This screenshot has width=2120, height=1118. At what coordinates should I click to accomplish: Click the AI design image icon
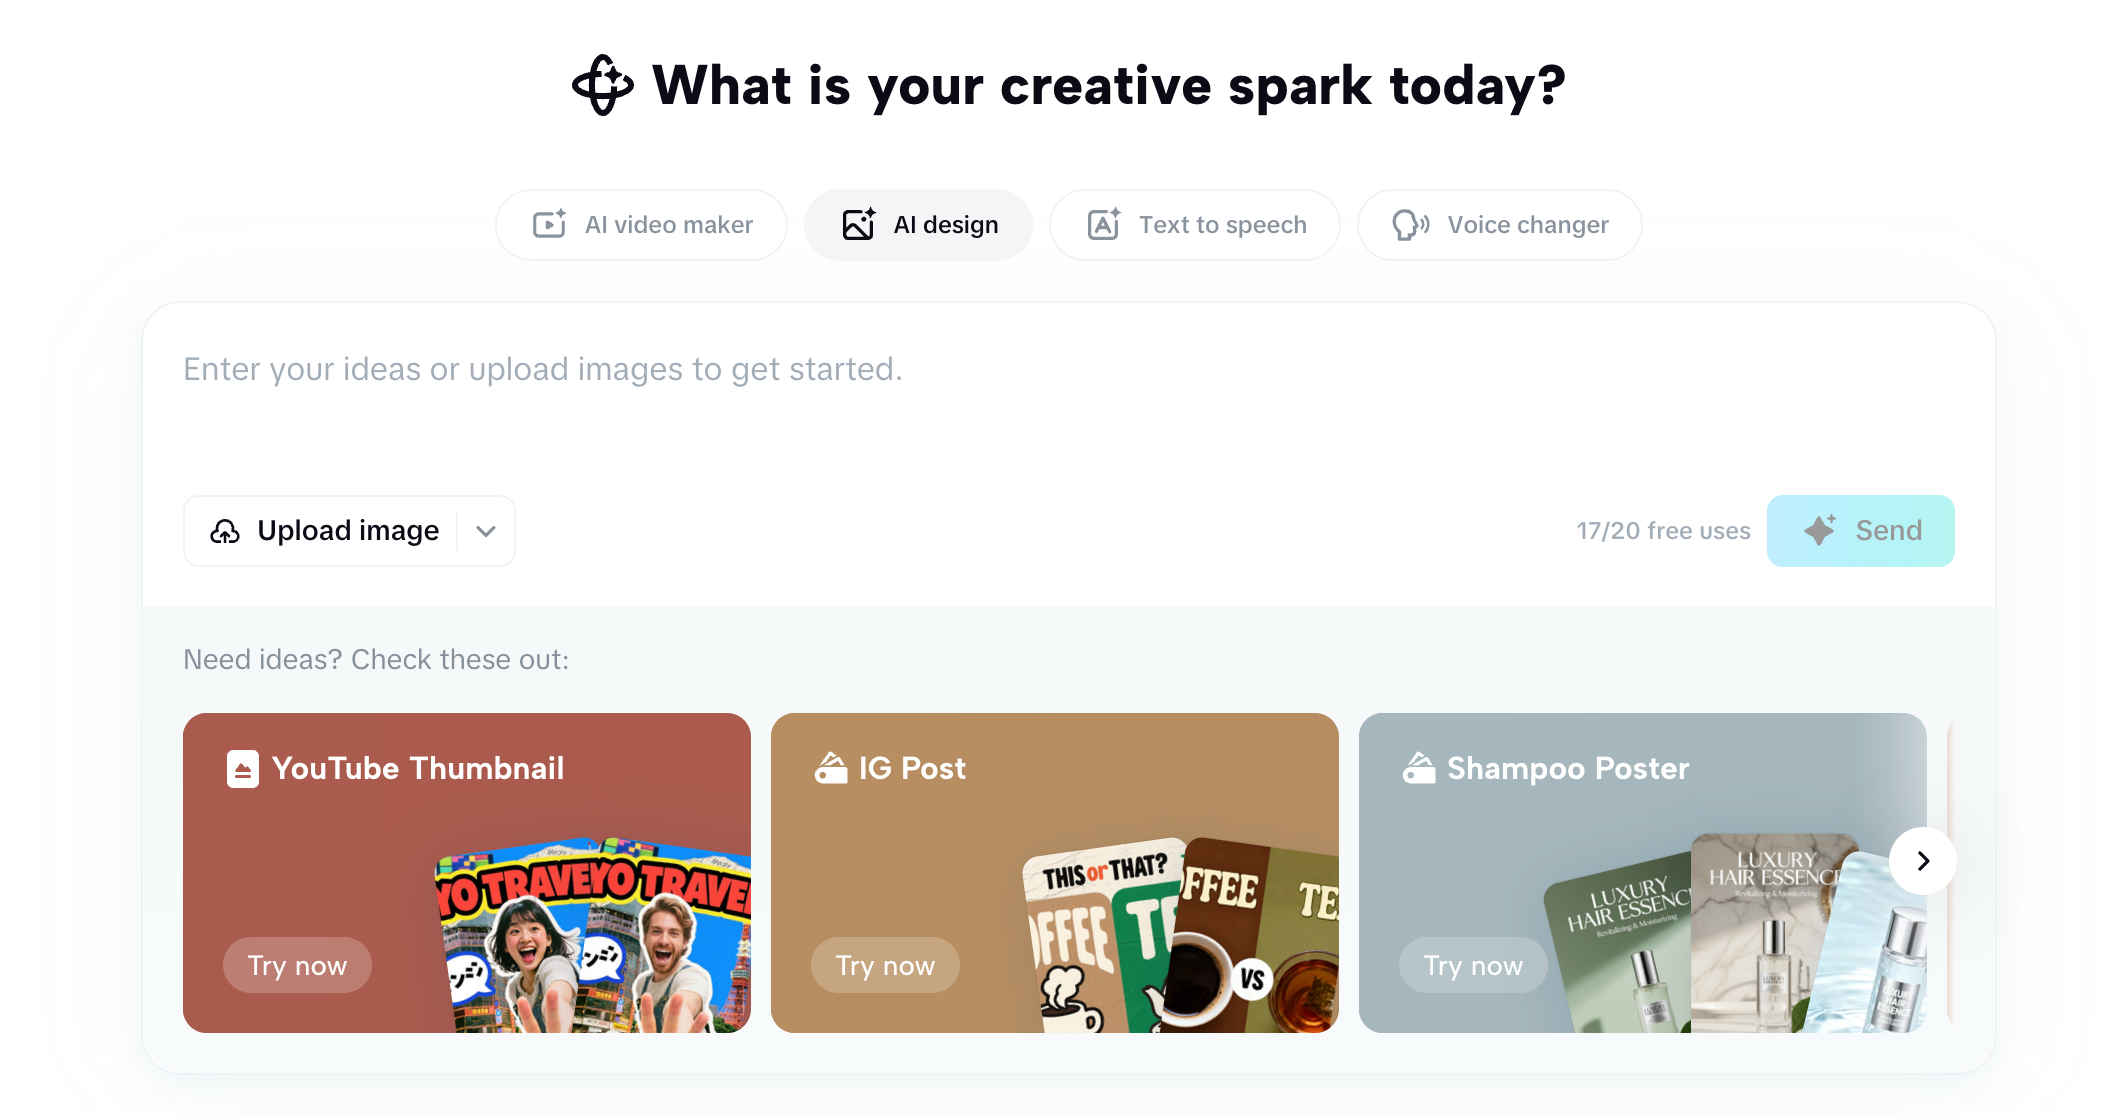coord(859,224)
